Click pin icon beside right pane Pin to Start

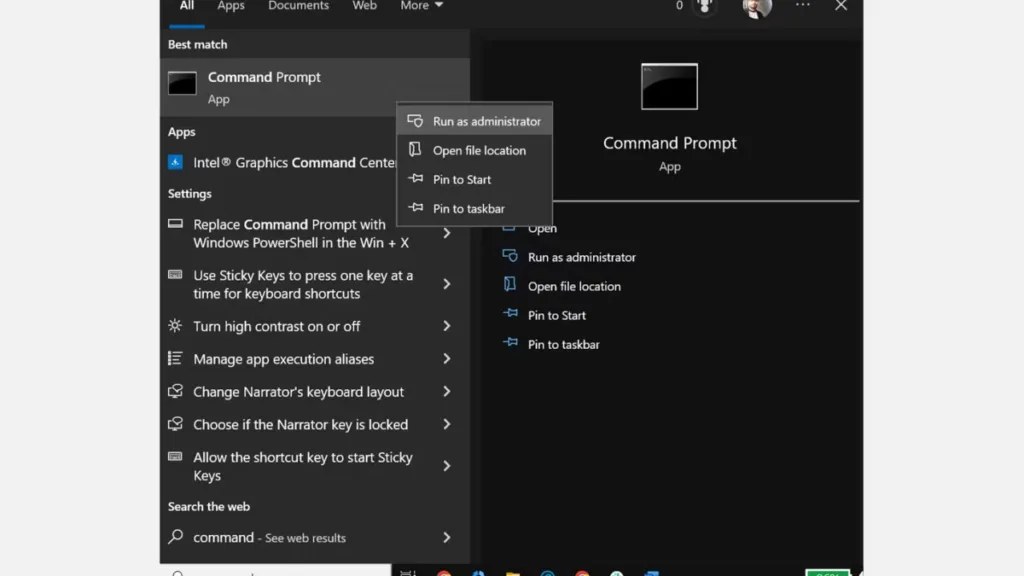[x=510, y=313]
